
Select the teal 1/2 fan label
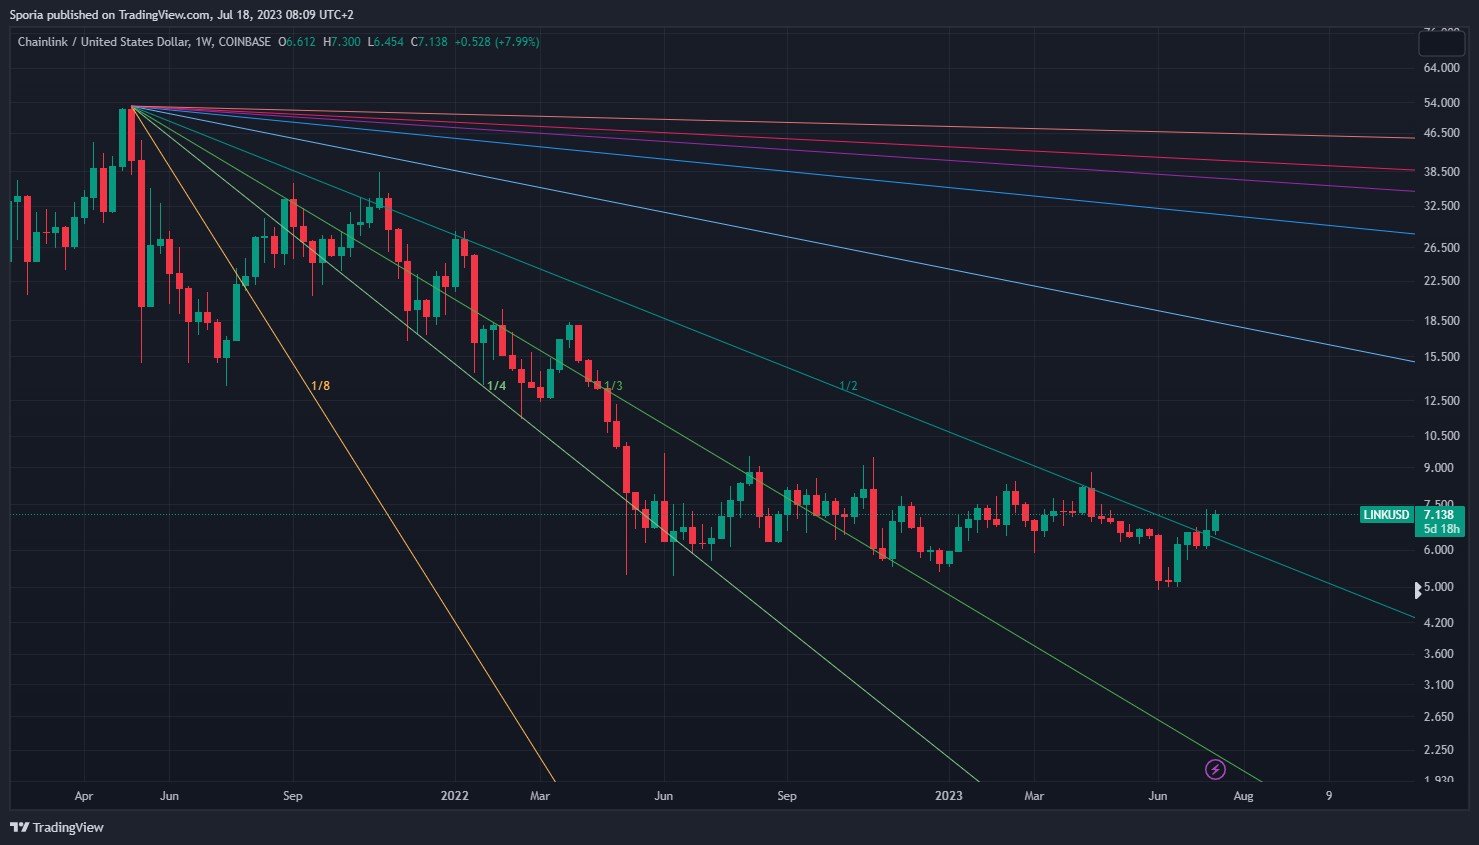point(848,386)
